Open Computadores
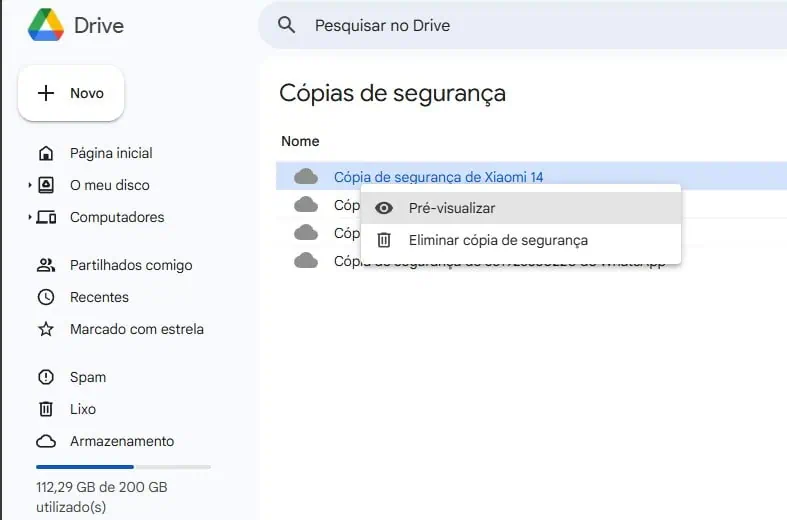The image size is (787, 520). click(117, 217)
